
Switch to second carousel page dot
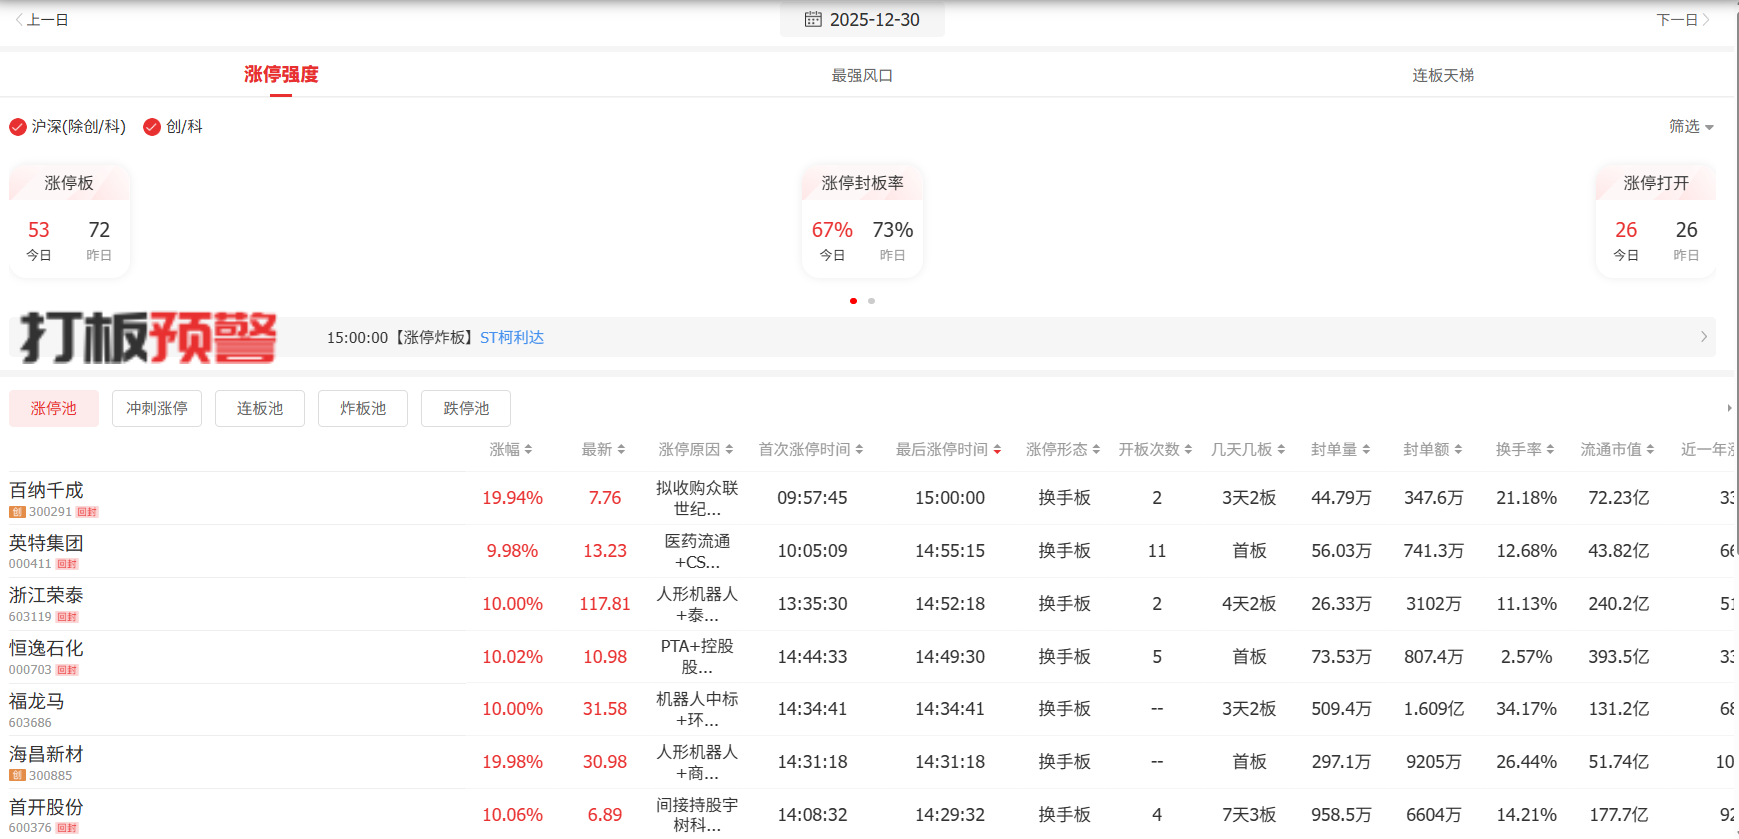coord(871,301)
